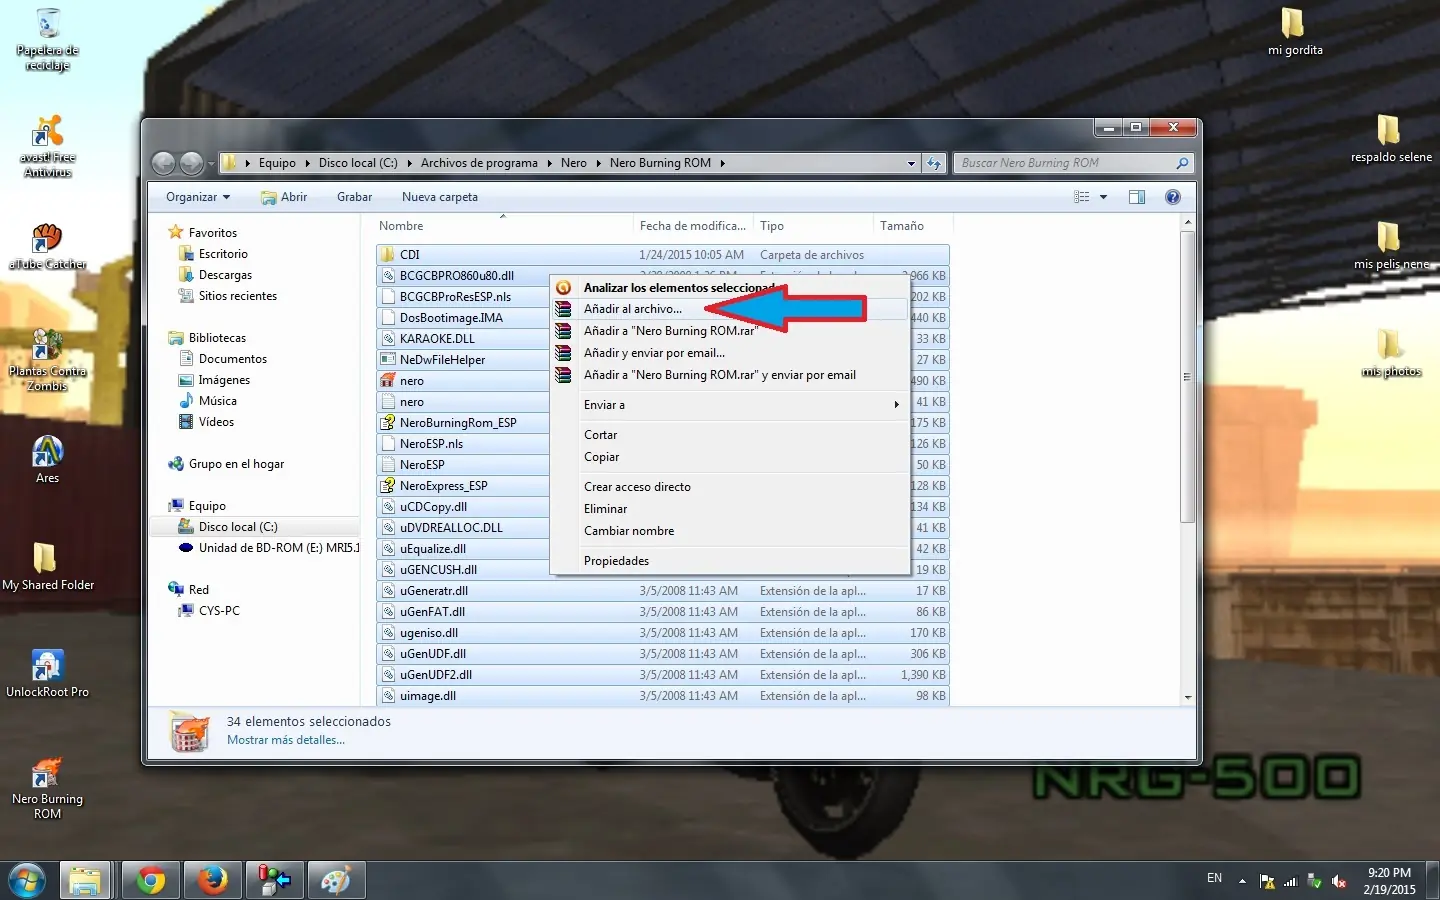This screenshot has height=900, width=1440.
Task: Open Propiedades from context menu
Action: coord(730,561)
